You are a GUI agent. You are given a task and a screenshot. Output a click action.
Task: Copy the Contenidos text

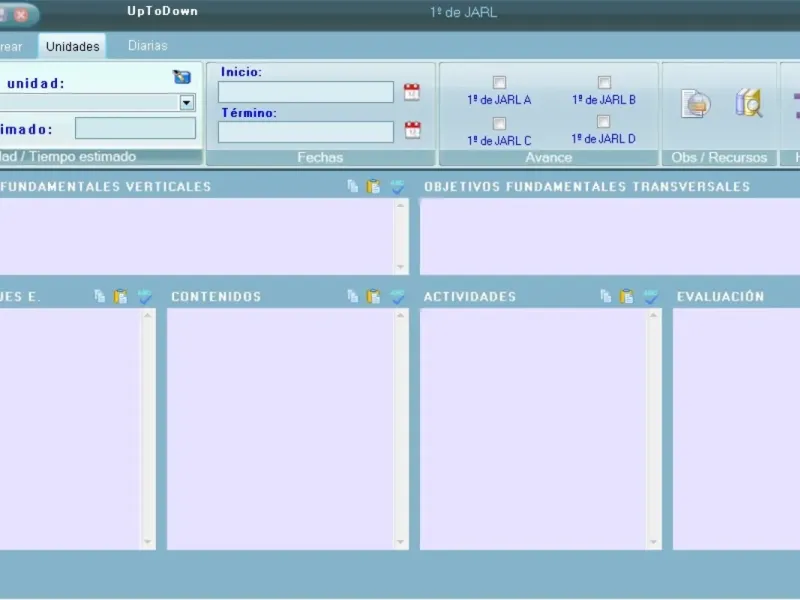tap(353, 296)
